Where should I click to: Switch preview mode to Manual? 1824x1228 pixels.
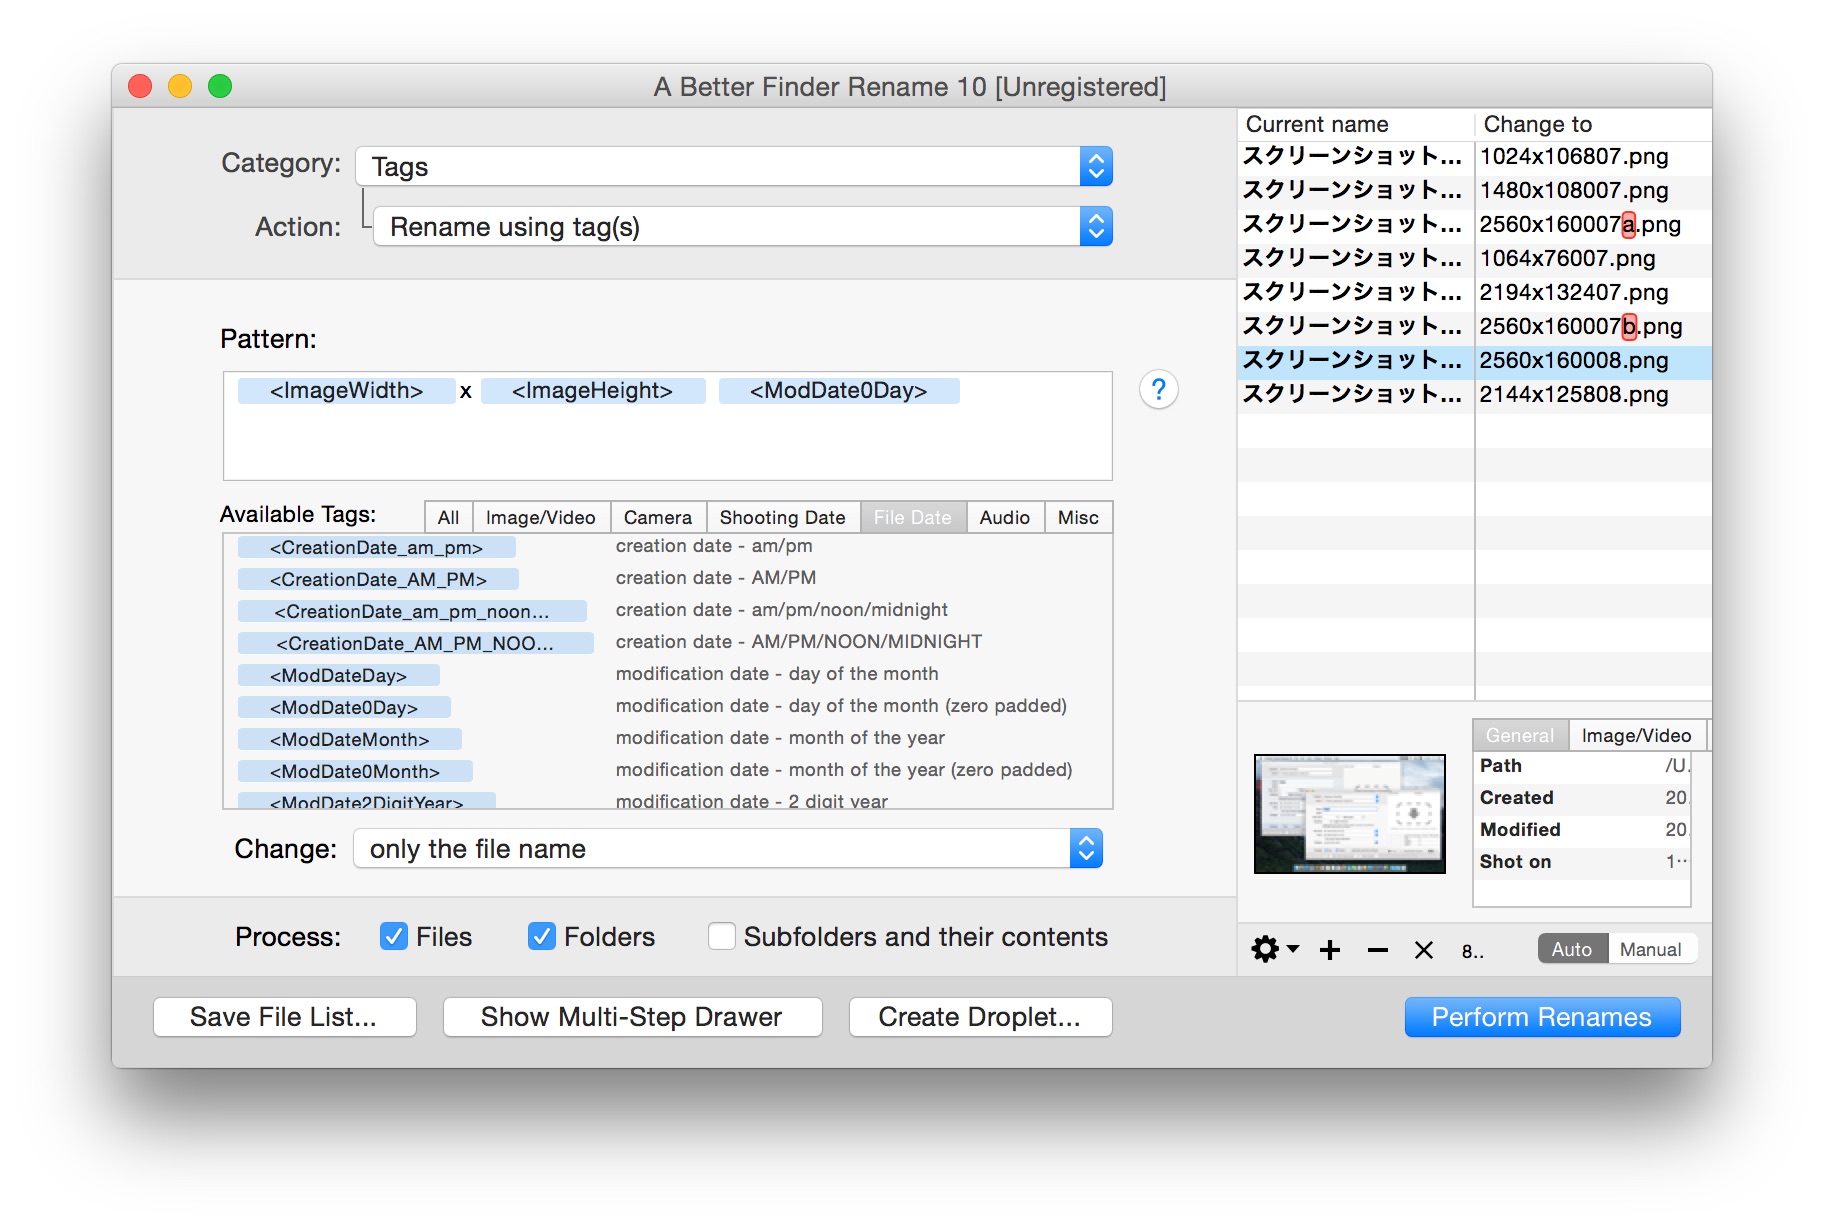(x=1651, y=949)
